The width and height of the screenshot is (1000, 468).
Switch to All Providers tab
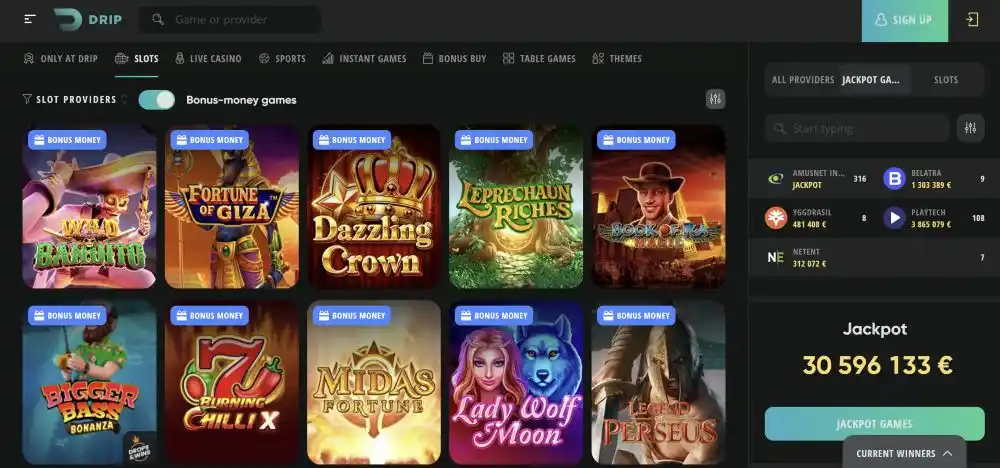(803, 80)
